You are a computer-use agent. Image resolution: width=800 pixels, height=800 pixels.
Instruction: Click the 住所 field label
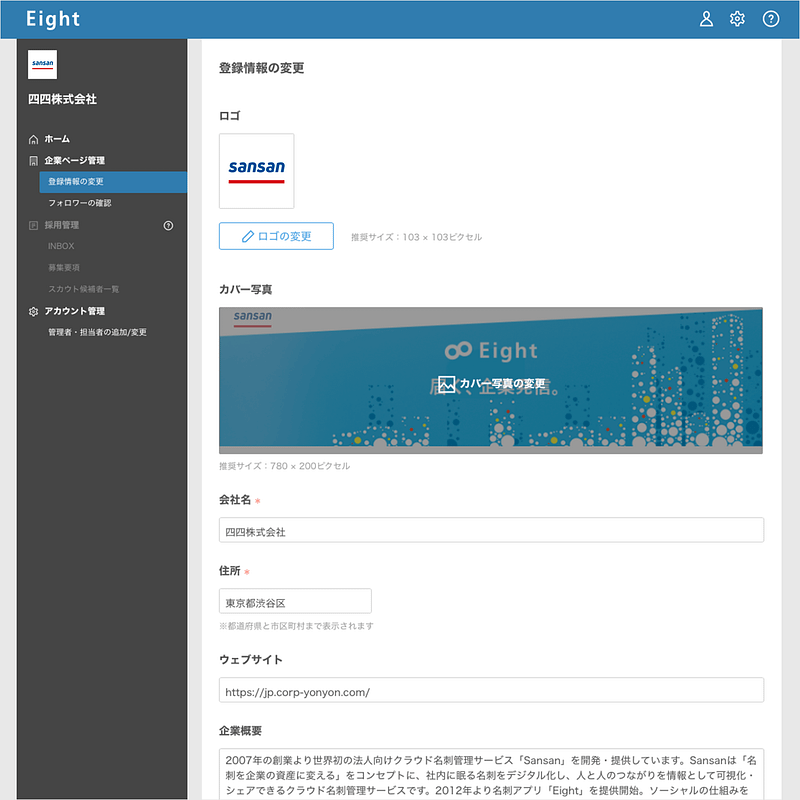tap(230, 571)
